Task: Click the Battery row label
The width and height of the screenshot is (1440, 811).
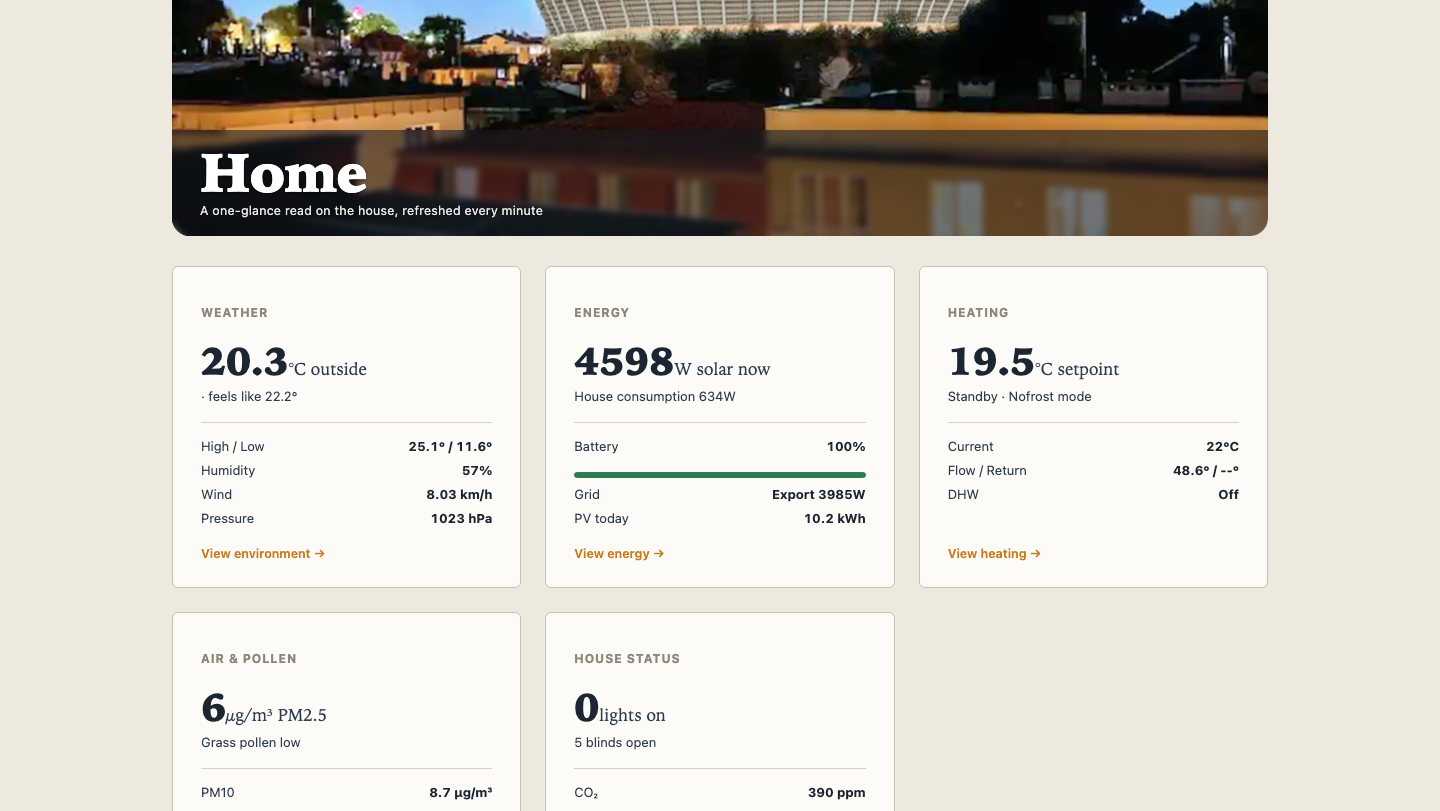Action: pyautogui.click(x=596, y=447)
